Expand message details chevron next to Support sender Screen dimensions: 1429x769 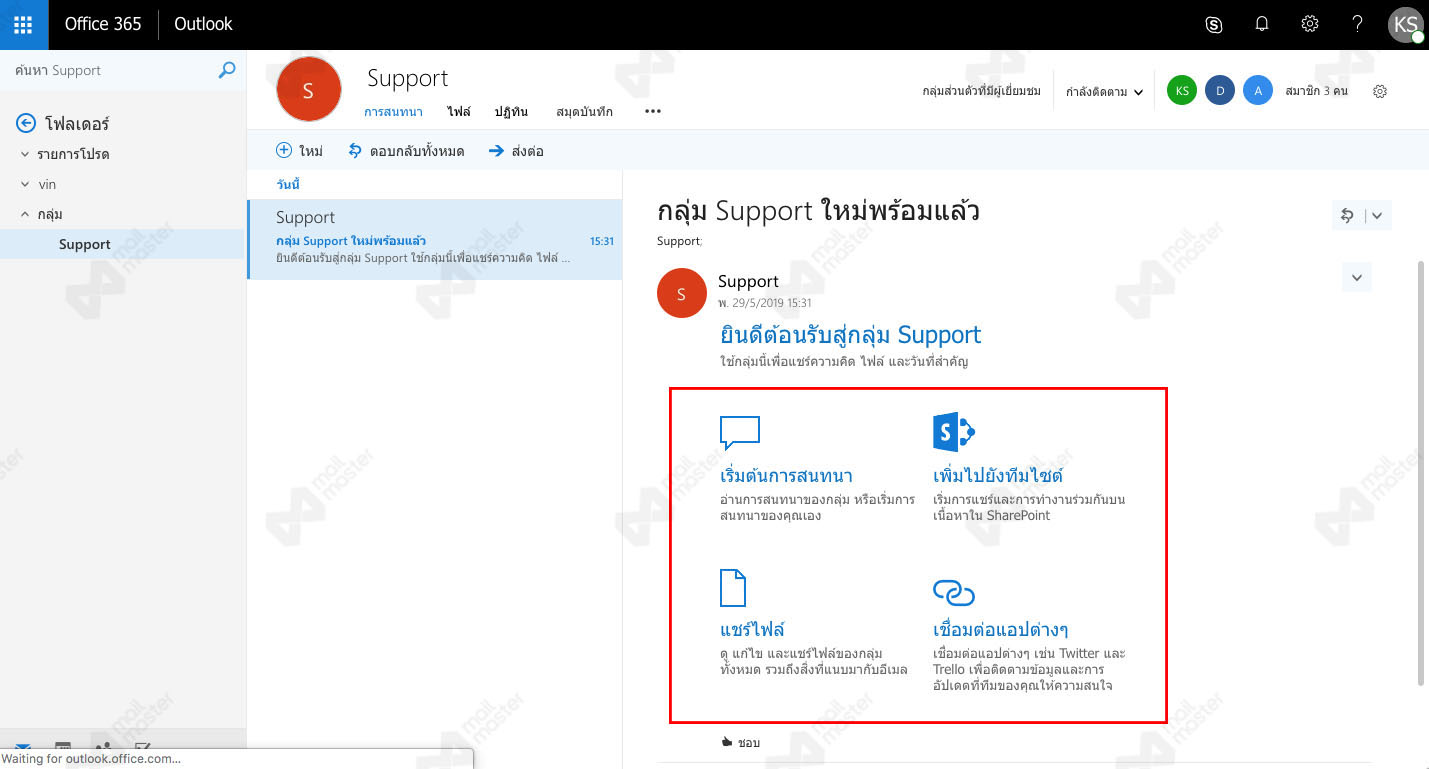point(1357,277)
